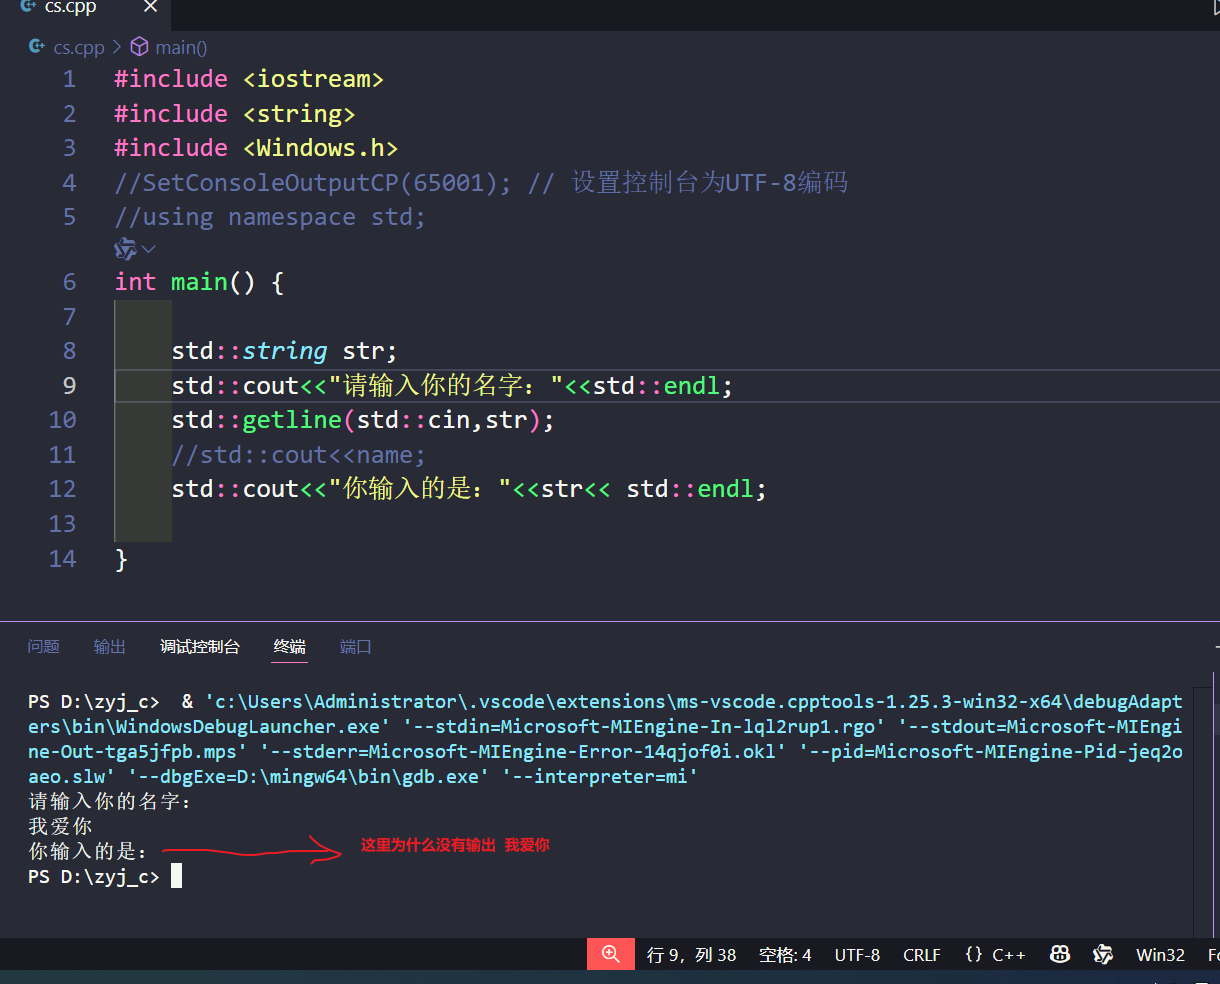Click the commented SetConsoleOutputCP line

click(481, 183)
